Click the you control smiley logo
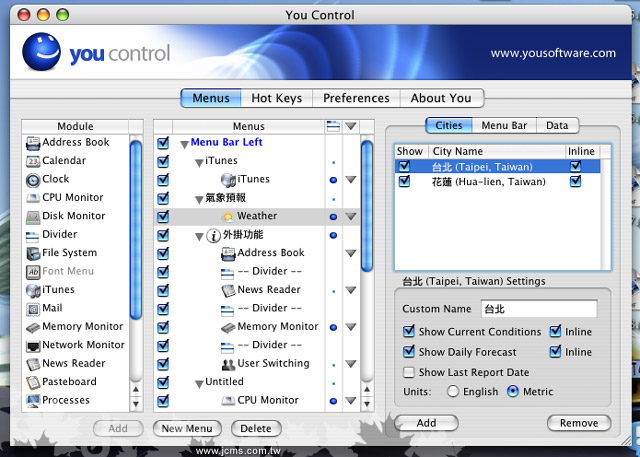The width and height of the screenshot is (640, 457). [x=41, y=51]
